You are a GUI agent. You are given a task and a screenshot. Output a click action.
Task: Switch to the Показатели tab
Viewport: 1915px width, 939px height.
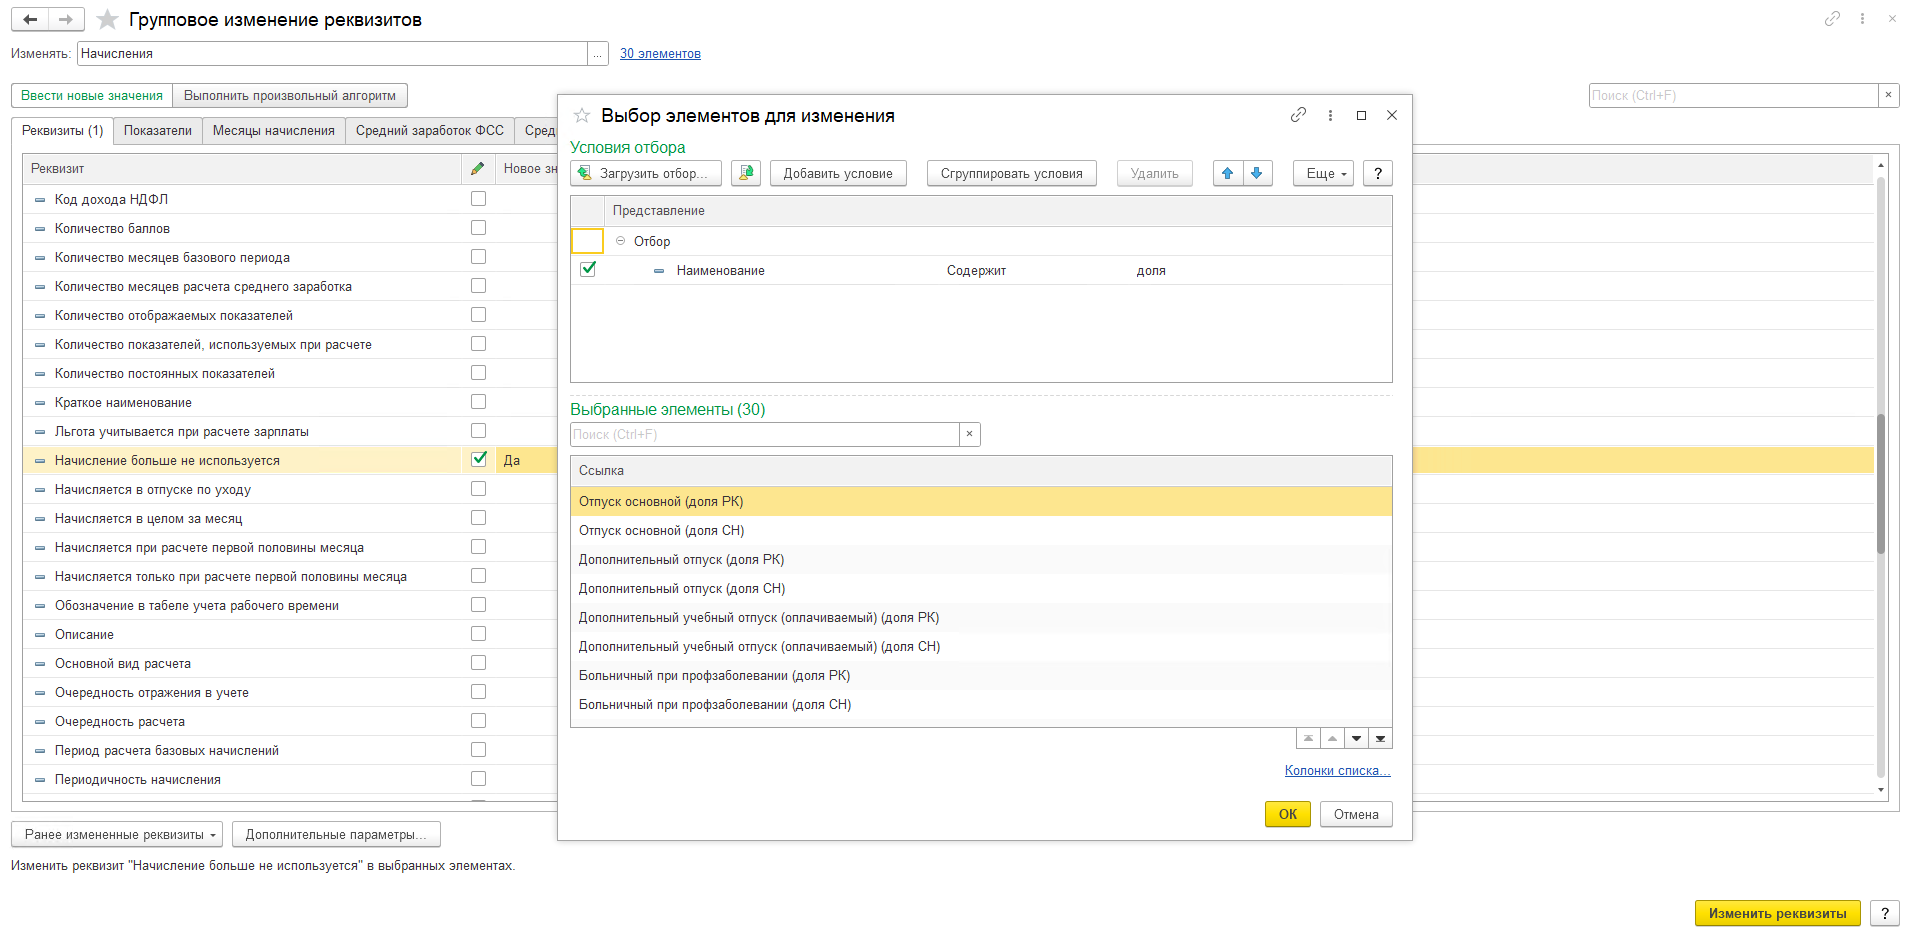(158, 131)
